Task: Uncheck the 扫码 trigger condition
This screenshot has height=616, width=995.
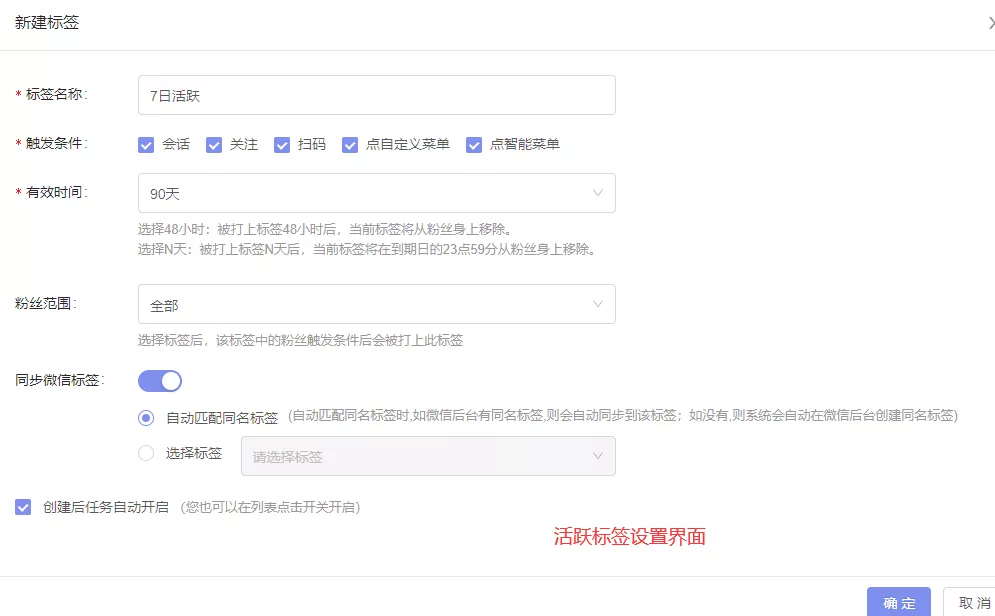Action: click(x=282, y=145)
